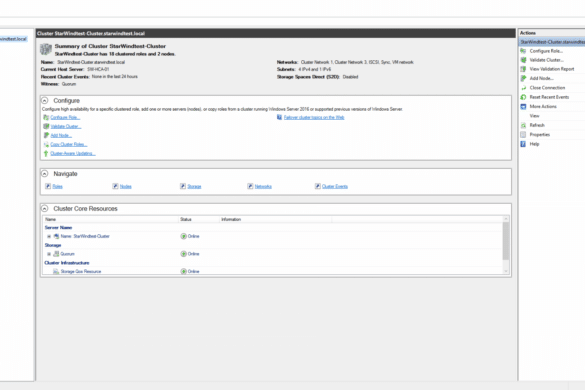The width and height of the screenshot is (585, 390).
Task: Select the starwindtest.local node in left tree
Action: 13,39
